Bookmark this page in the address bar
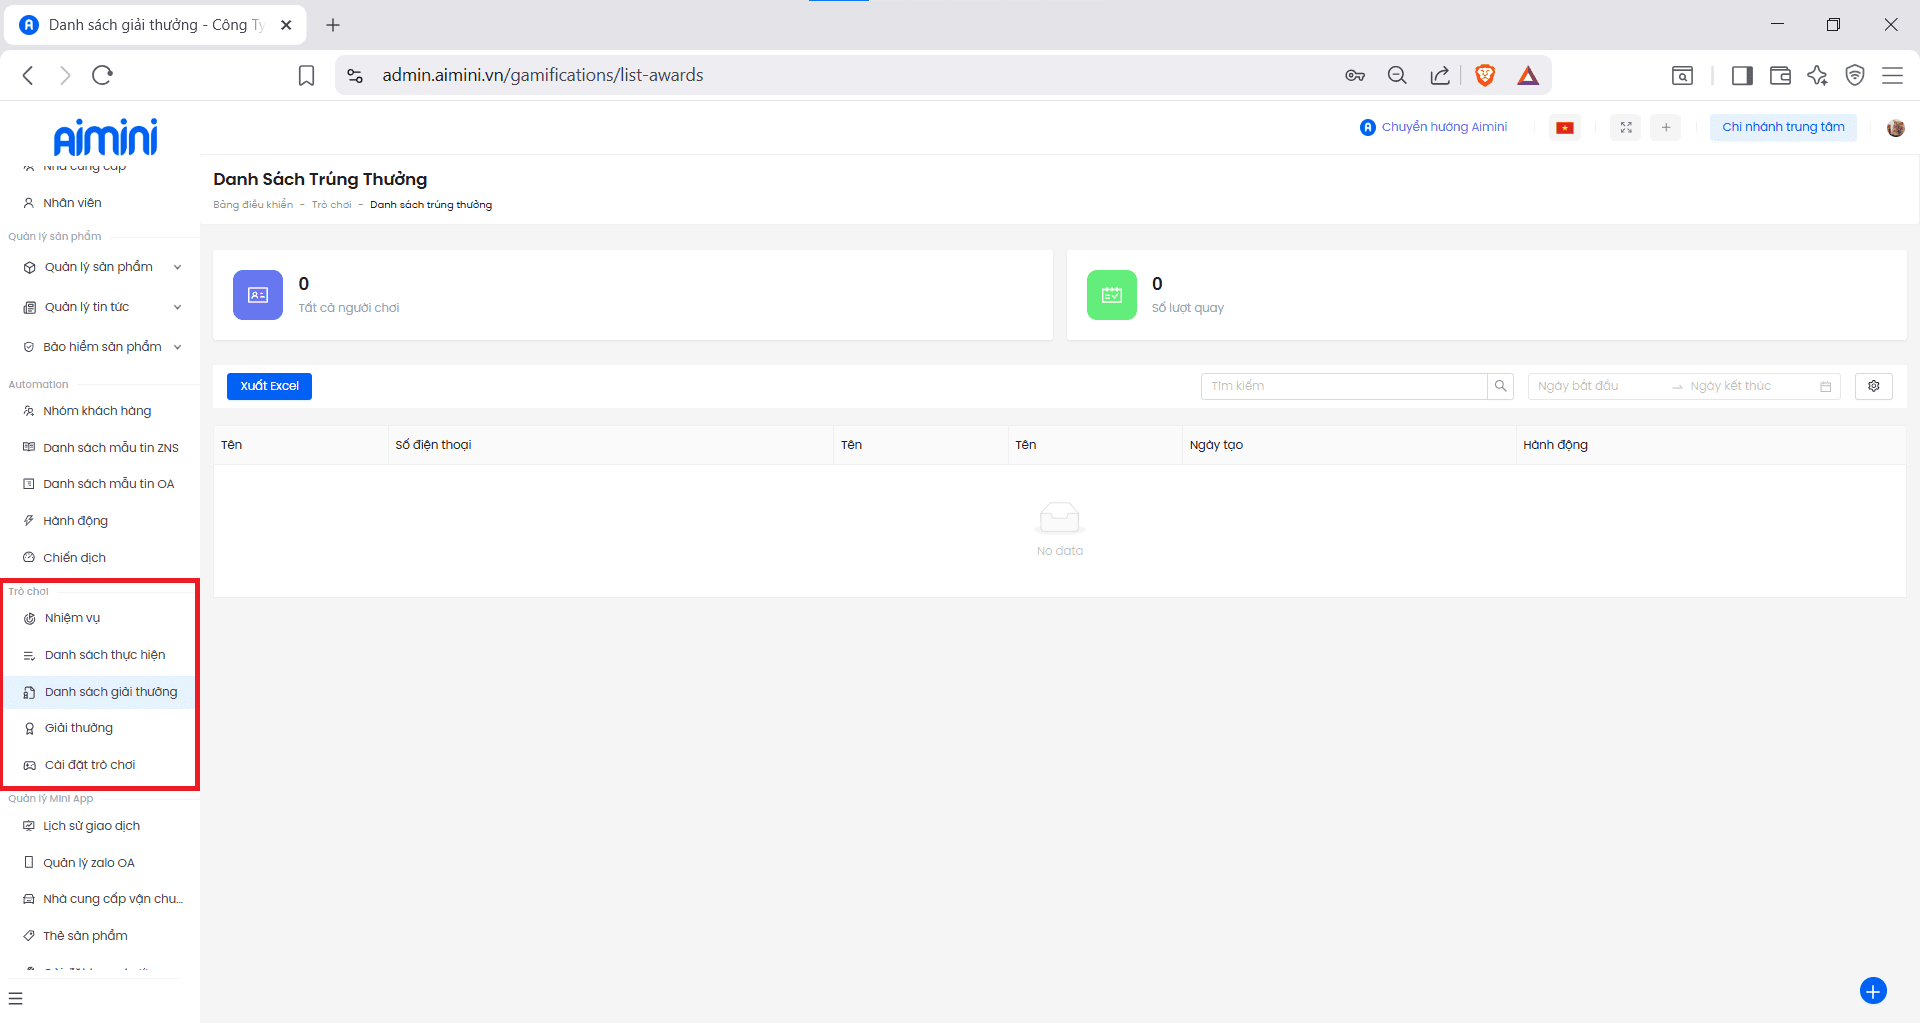 point(307,75)
